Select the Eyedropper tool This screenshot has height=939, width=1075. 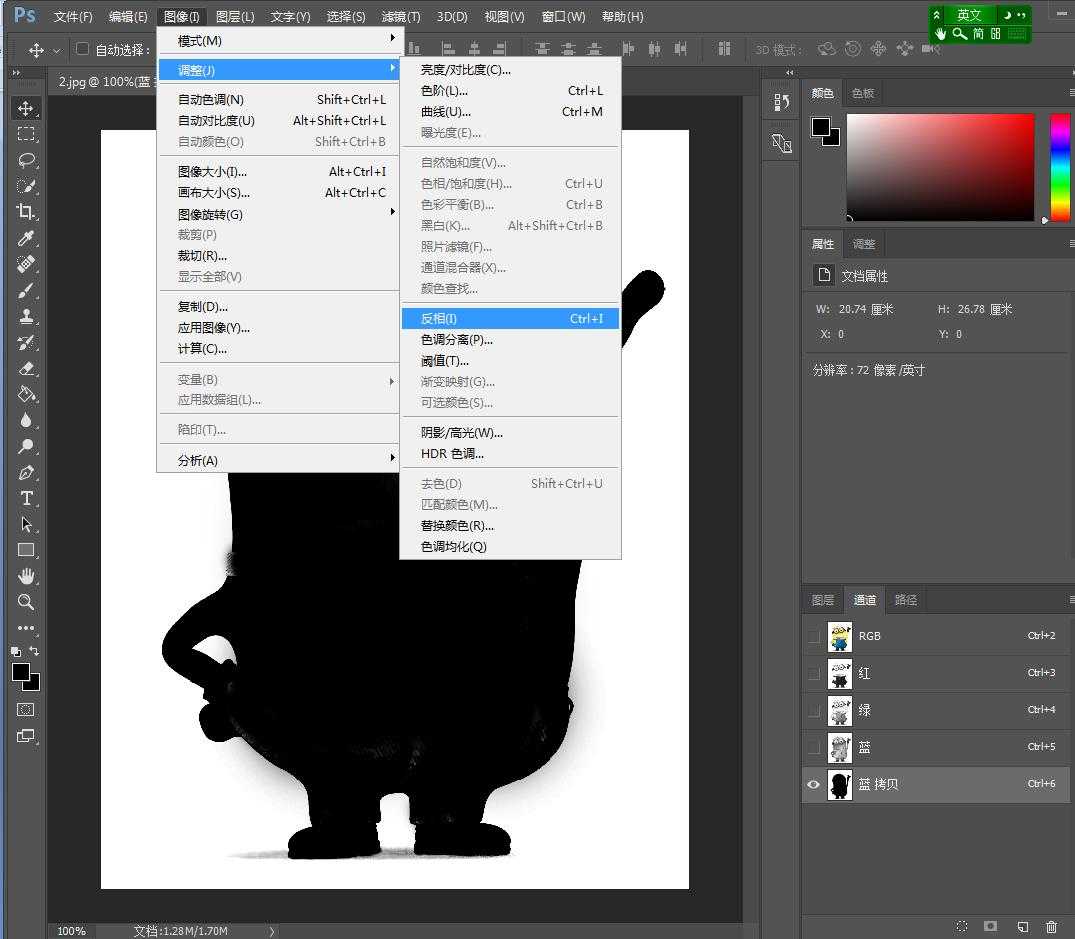pyautogui.click(x=26, y=238)
